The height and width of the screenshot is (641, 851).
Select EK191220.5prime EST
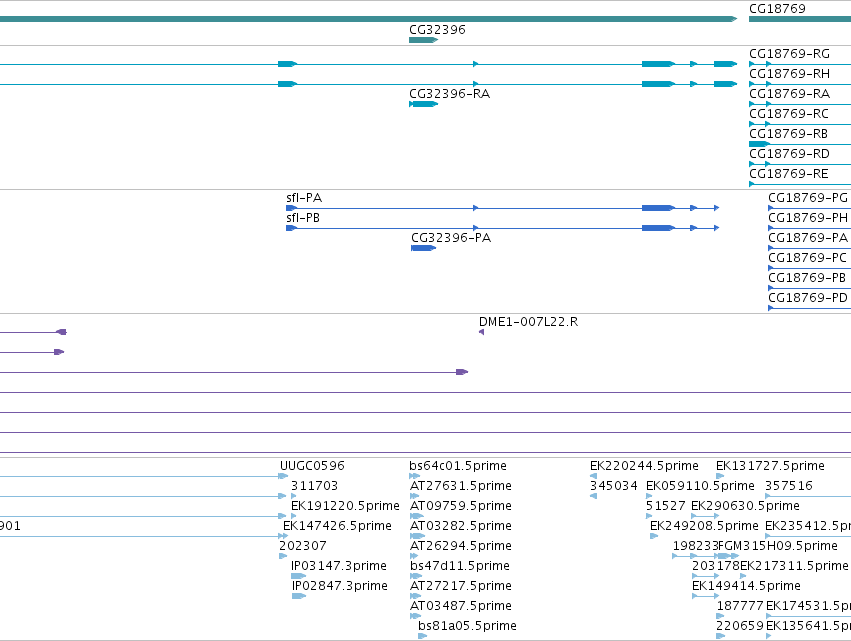click(x=345, y=506)
